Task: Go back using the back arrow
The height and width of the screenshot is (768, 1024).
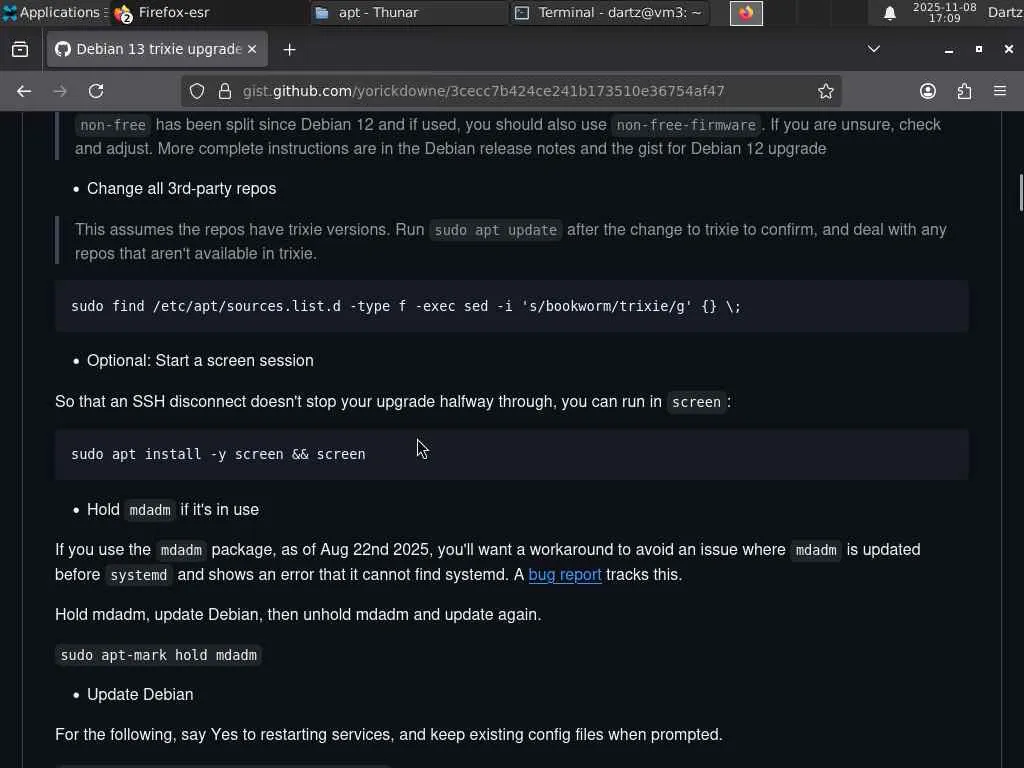Action: point(24,91)
